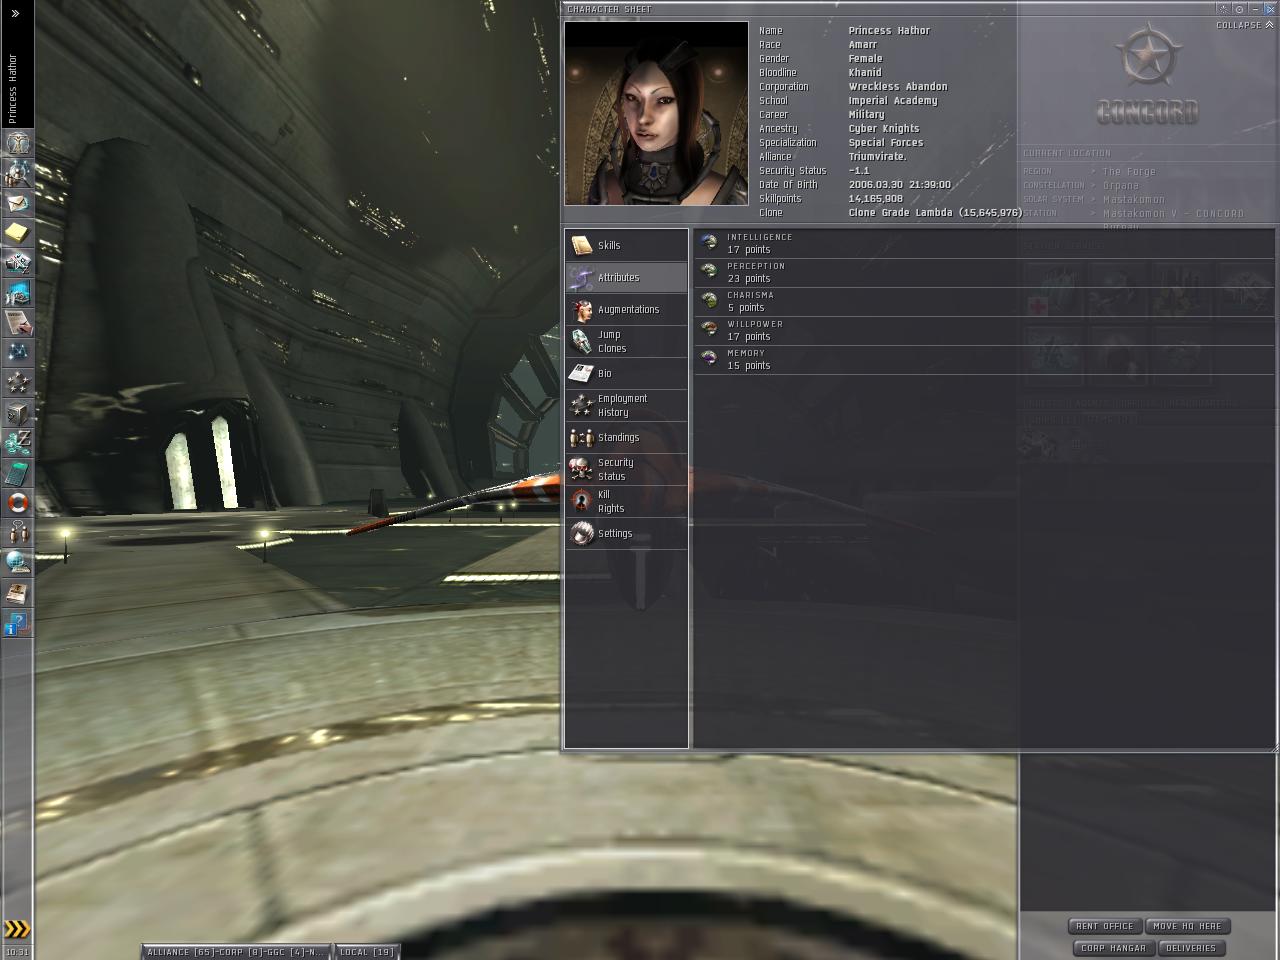Image resolution: width=1280 pixels, height=960 pixels.
Task: Open the ship Fitting icon in the sidebar
Action: (x=17, y=263)
